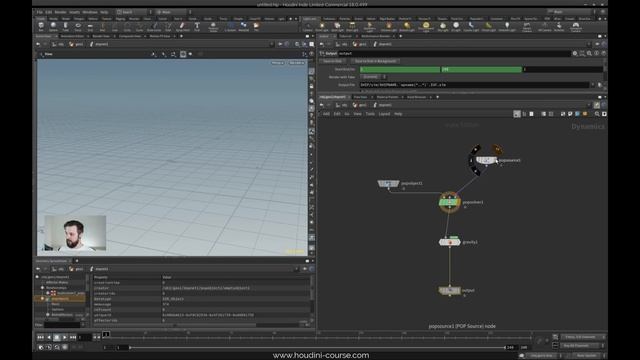This screenshot has width=640, height=360.
Task: Open the Windows menu
Action: 90,12
